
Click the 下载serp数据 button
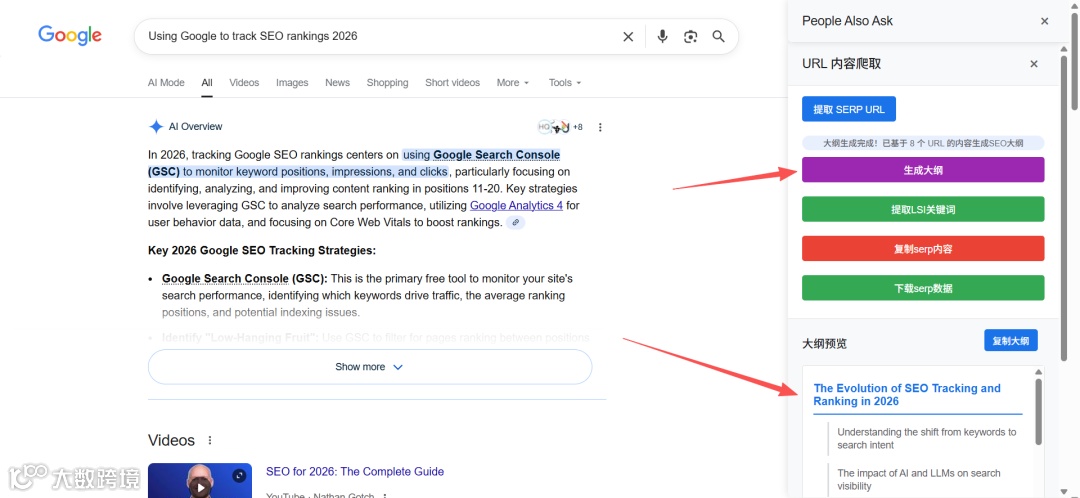pyautogui.click(x=923, y=288)
